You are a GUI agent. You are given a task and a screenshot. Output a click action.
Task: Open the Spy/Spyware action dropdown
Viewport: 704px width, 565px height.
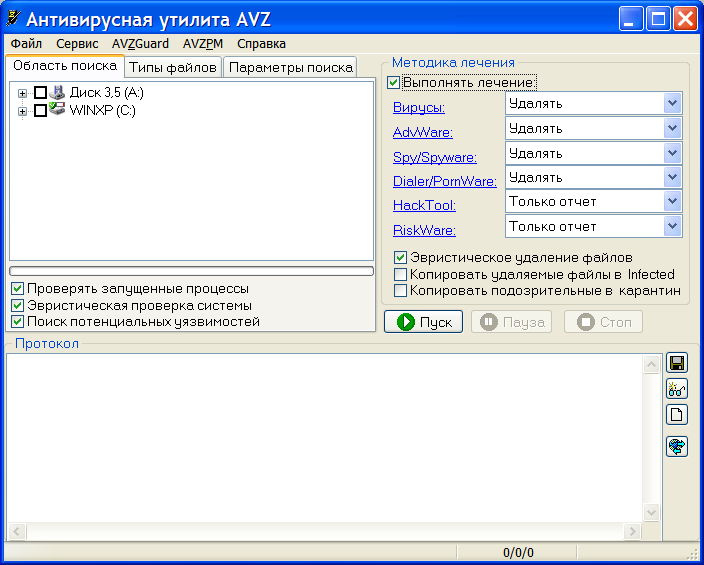[x=672, y=153]
